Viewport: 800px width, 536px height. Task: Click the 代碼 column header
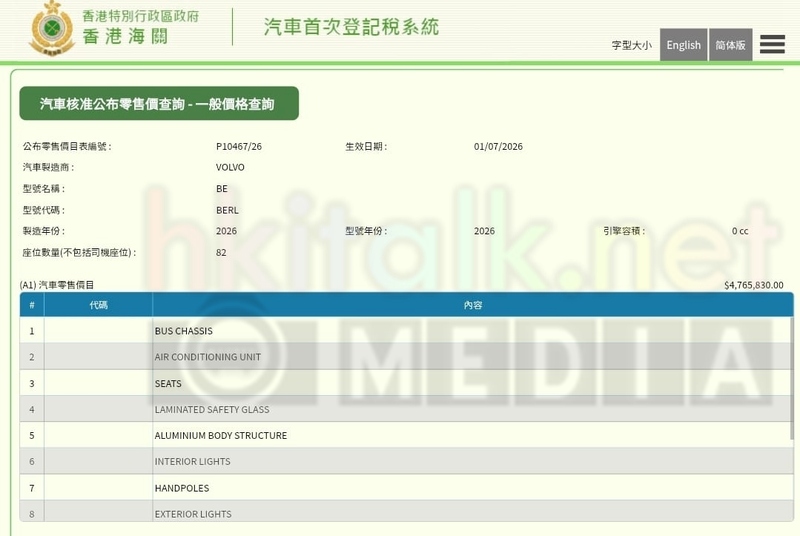click(98, 305)
